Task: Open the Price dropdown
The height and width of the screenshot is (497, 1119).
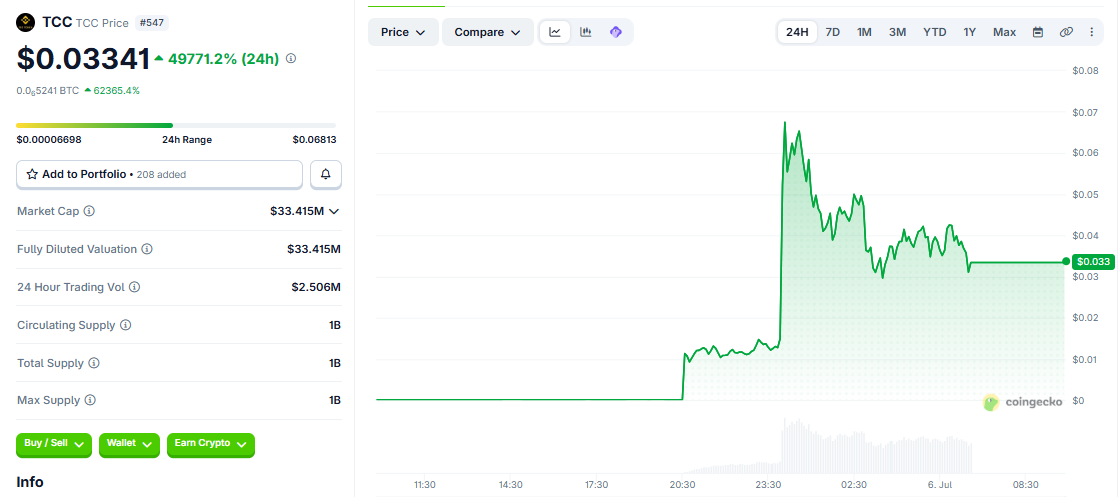Action: click(x=403, y=32)
